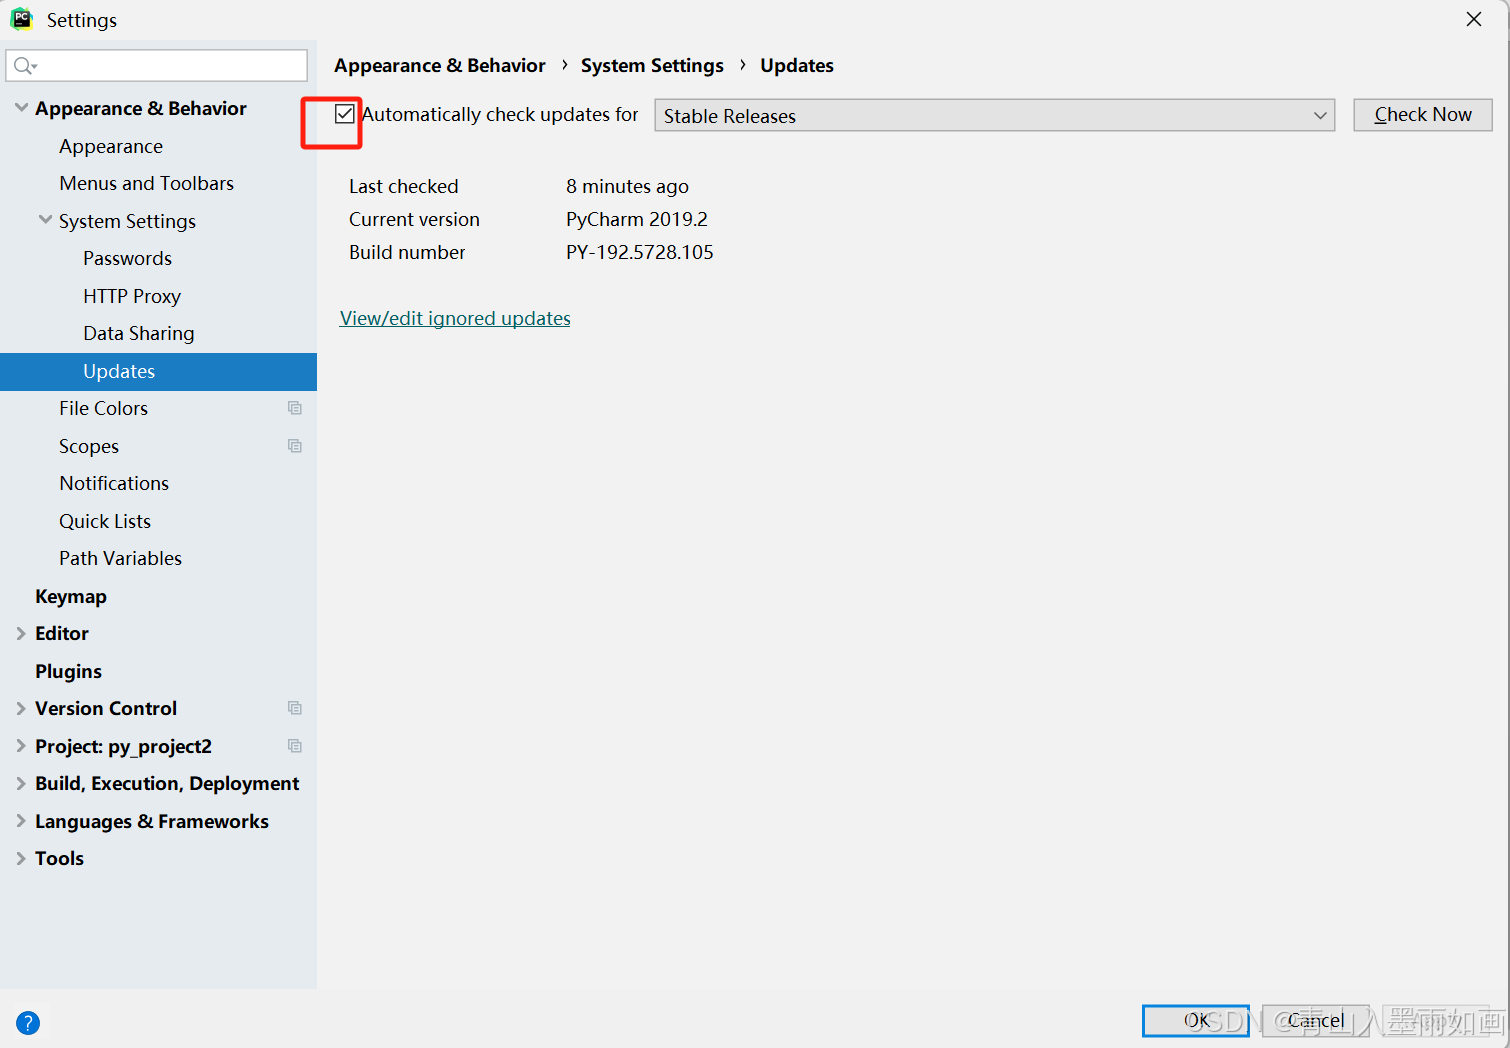Open the help question mark icon
The height and width of the screenshot is (1048, 1510).
click(28, 1023)
